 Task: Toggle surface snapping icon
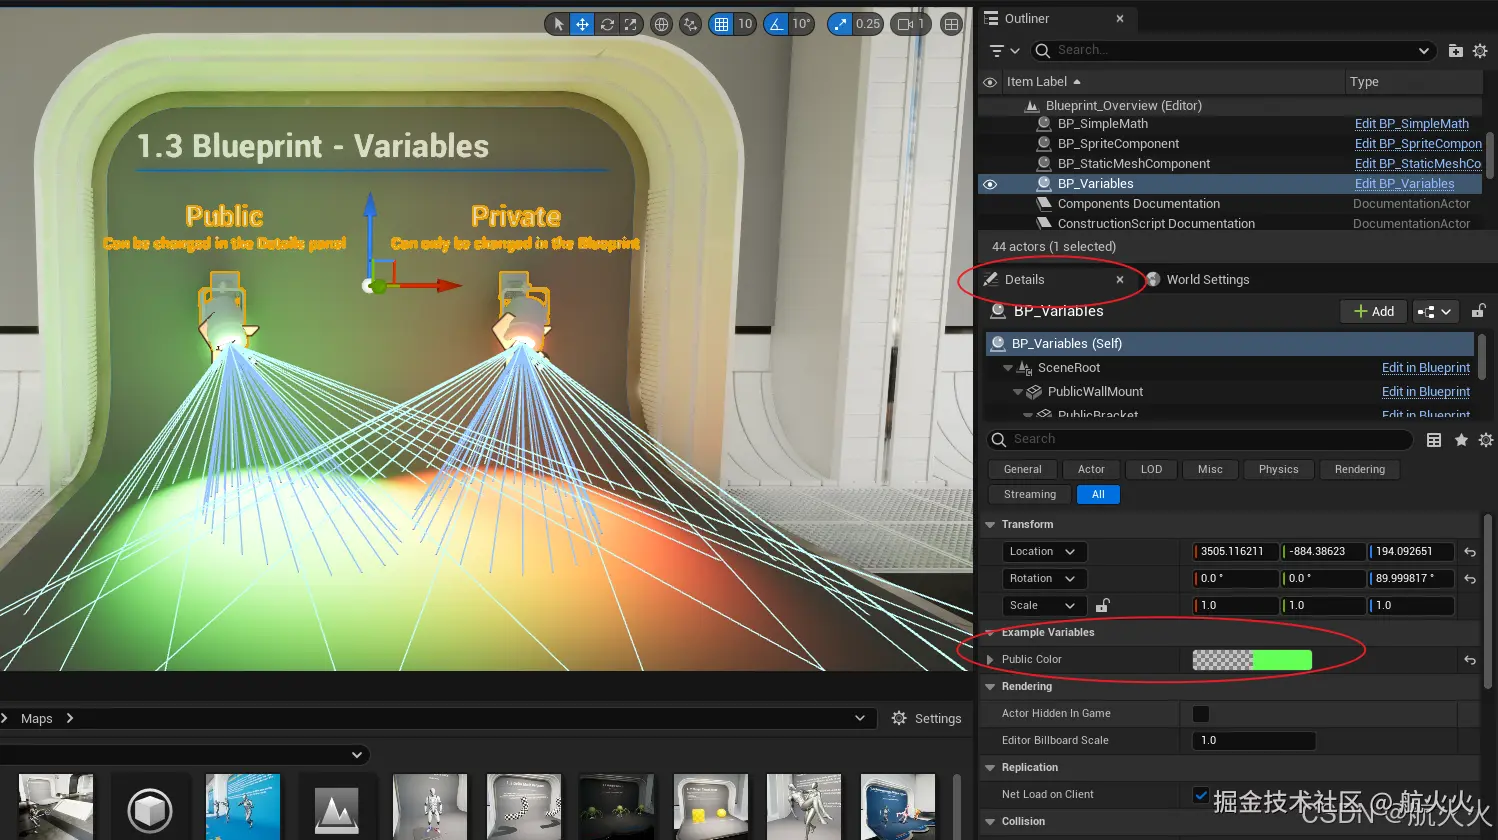tap(690, 24)
